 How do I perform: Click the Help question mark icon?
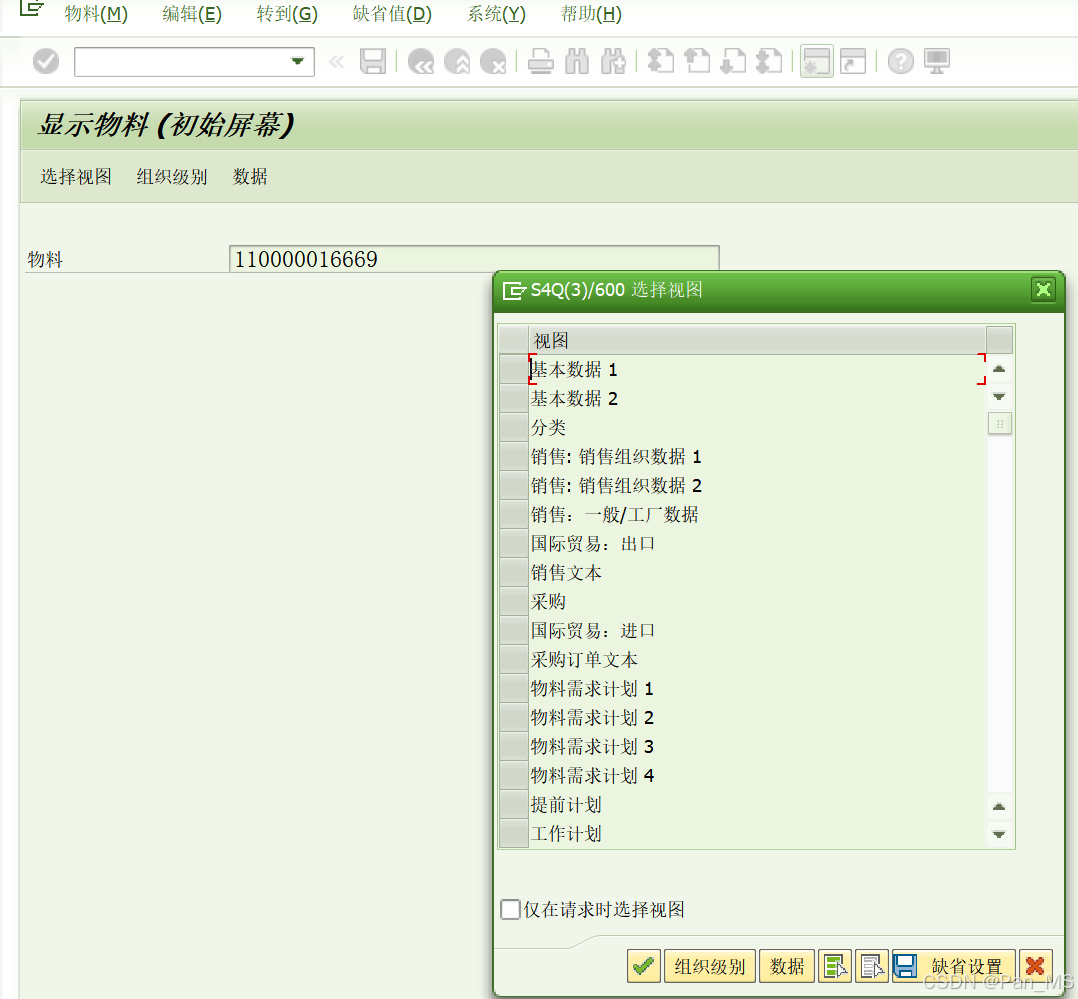click(x=901, y=62)
